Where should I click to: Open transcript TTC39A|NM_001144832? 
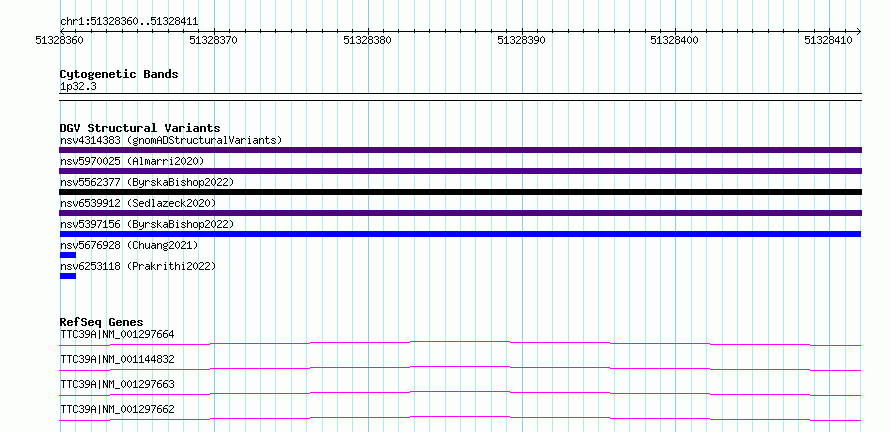coord(117,359)
